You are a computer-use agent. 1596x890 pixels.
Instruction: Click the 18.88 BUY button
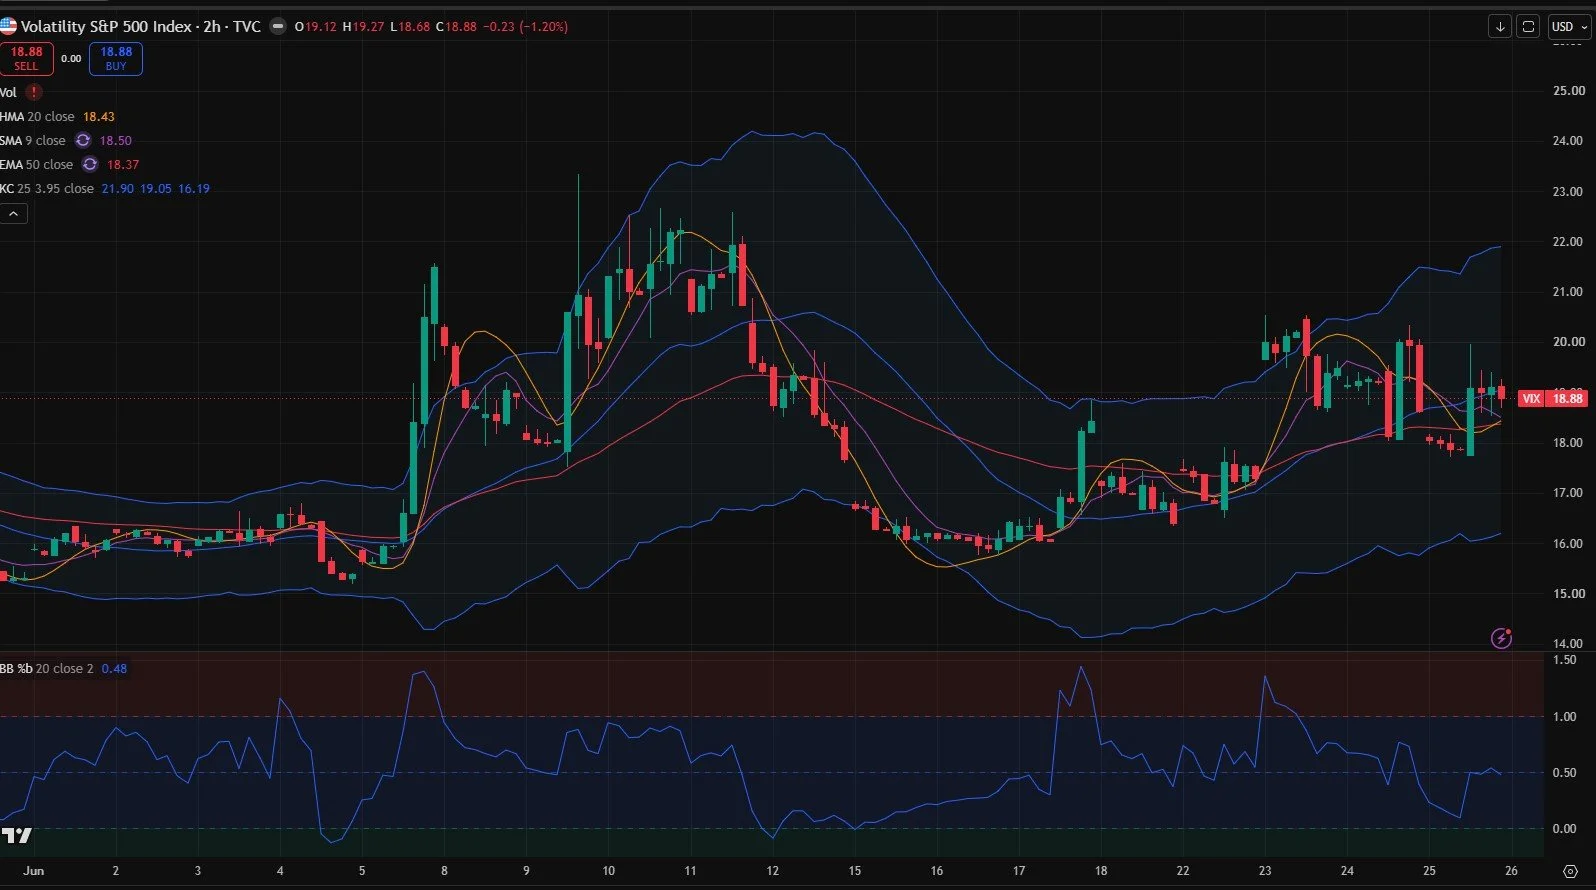pos(116,59)
